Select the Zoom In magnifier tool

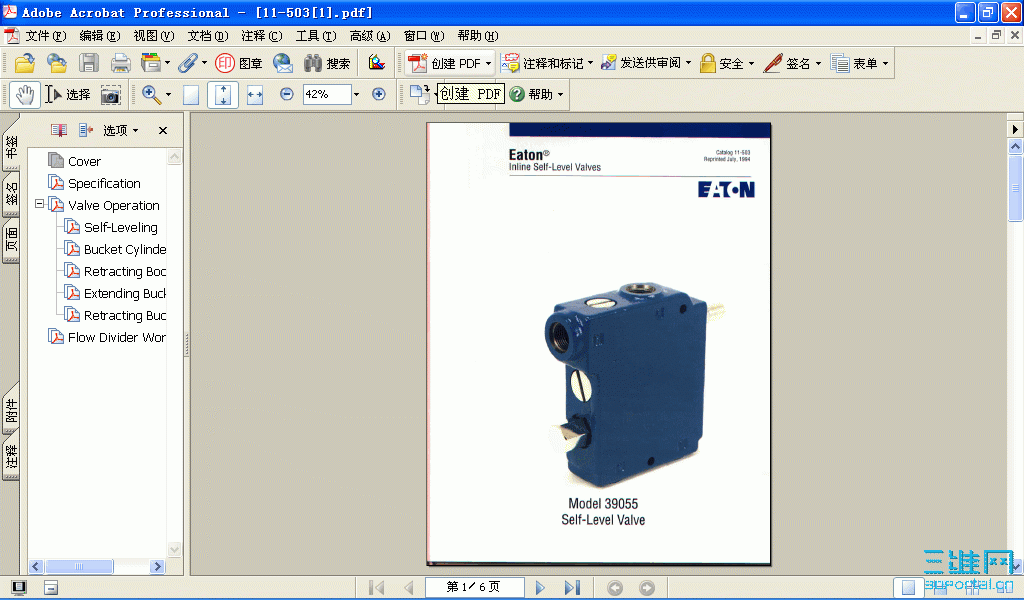[x=151, y=95]
